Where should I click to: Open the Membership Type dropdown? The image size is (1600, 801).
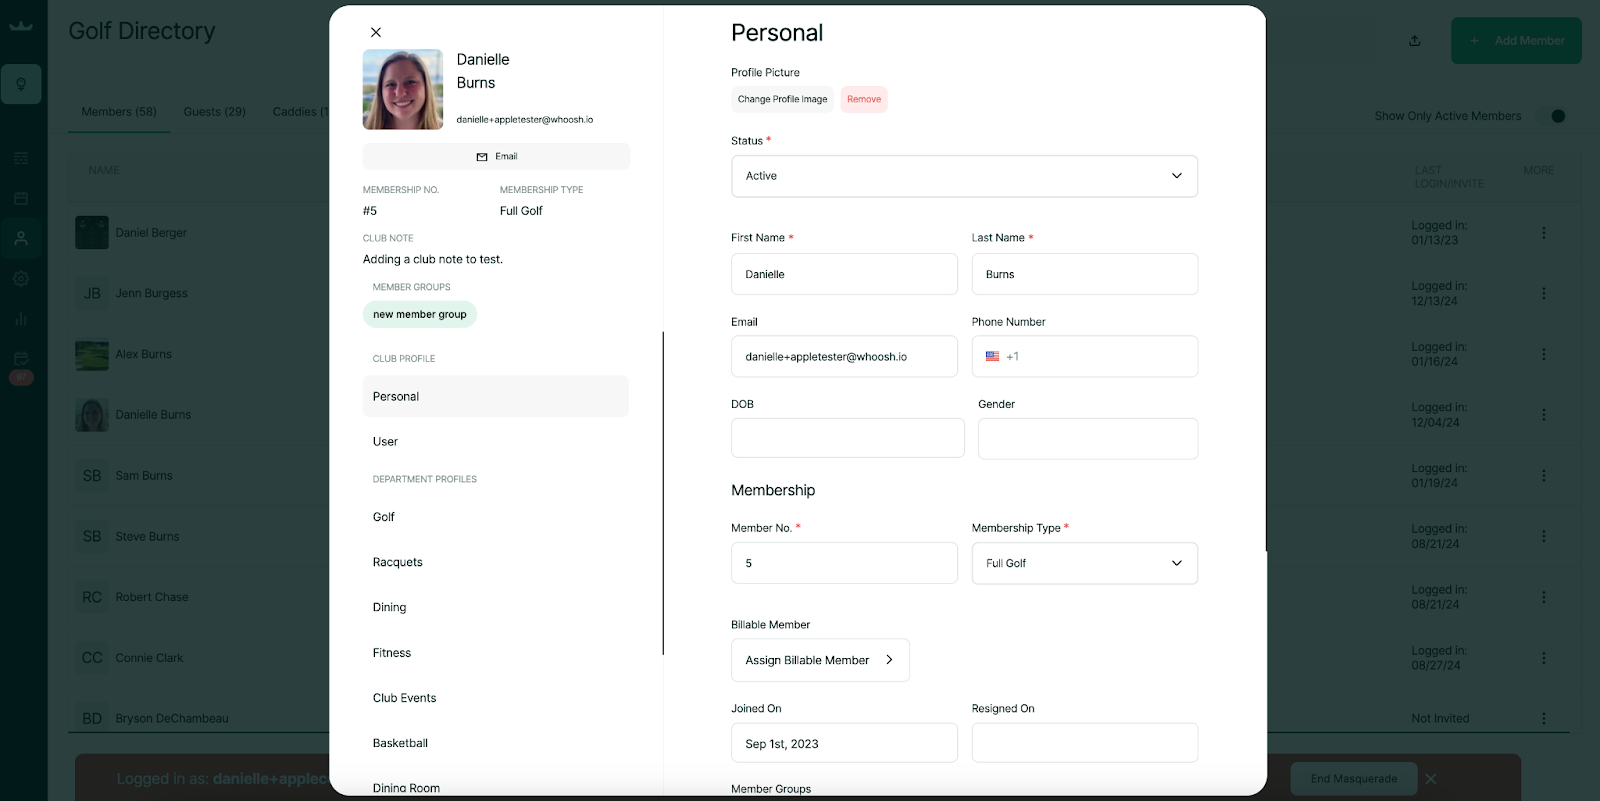(1084, 564)
